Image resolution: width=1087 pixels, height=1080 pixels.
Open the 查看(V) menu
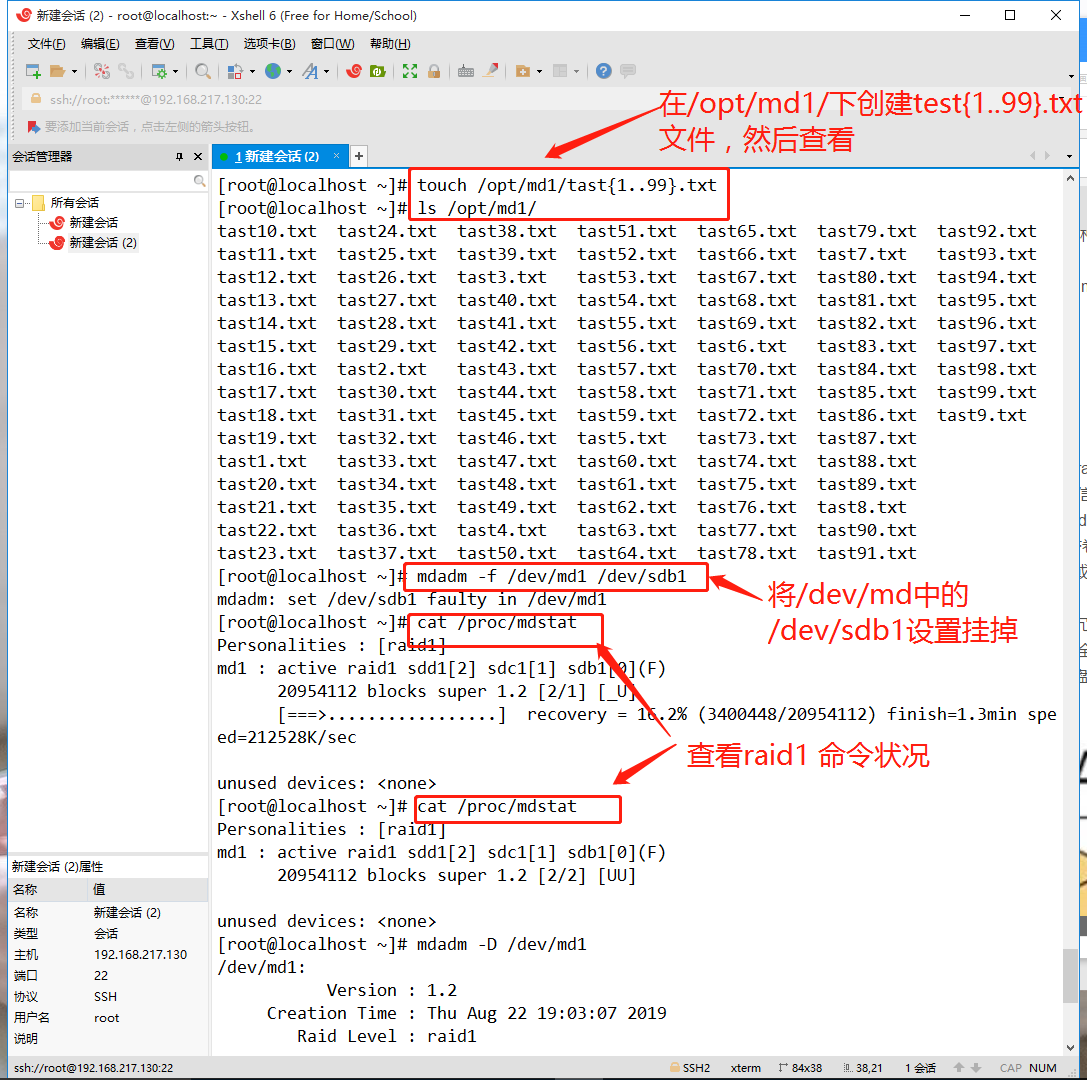pyautogui.click(x=154, y=44)
